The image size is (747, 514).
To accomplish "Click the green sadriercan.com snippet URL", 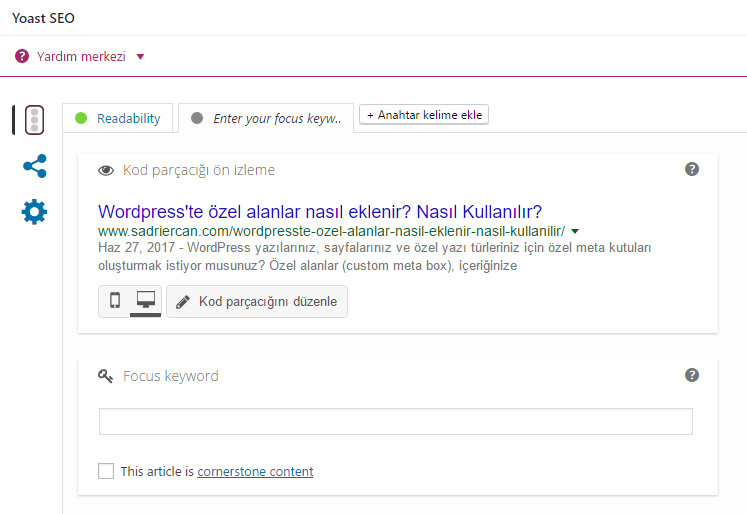I will coord(332,232).
